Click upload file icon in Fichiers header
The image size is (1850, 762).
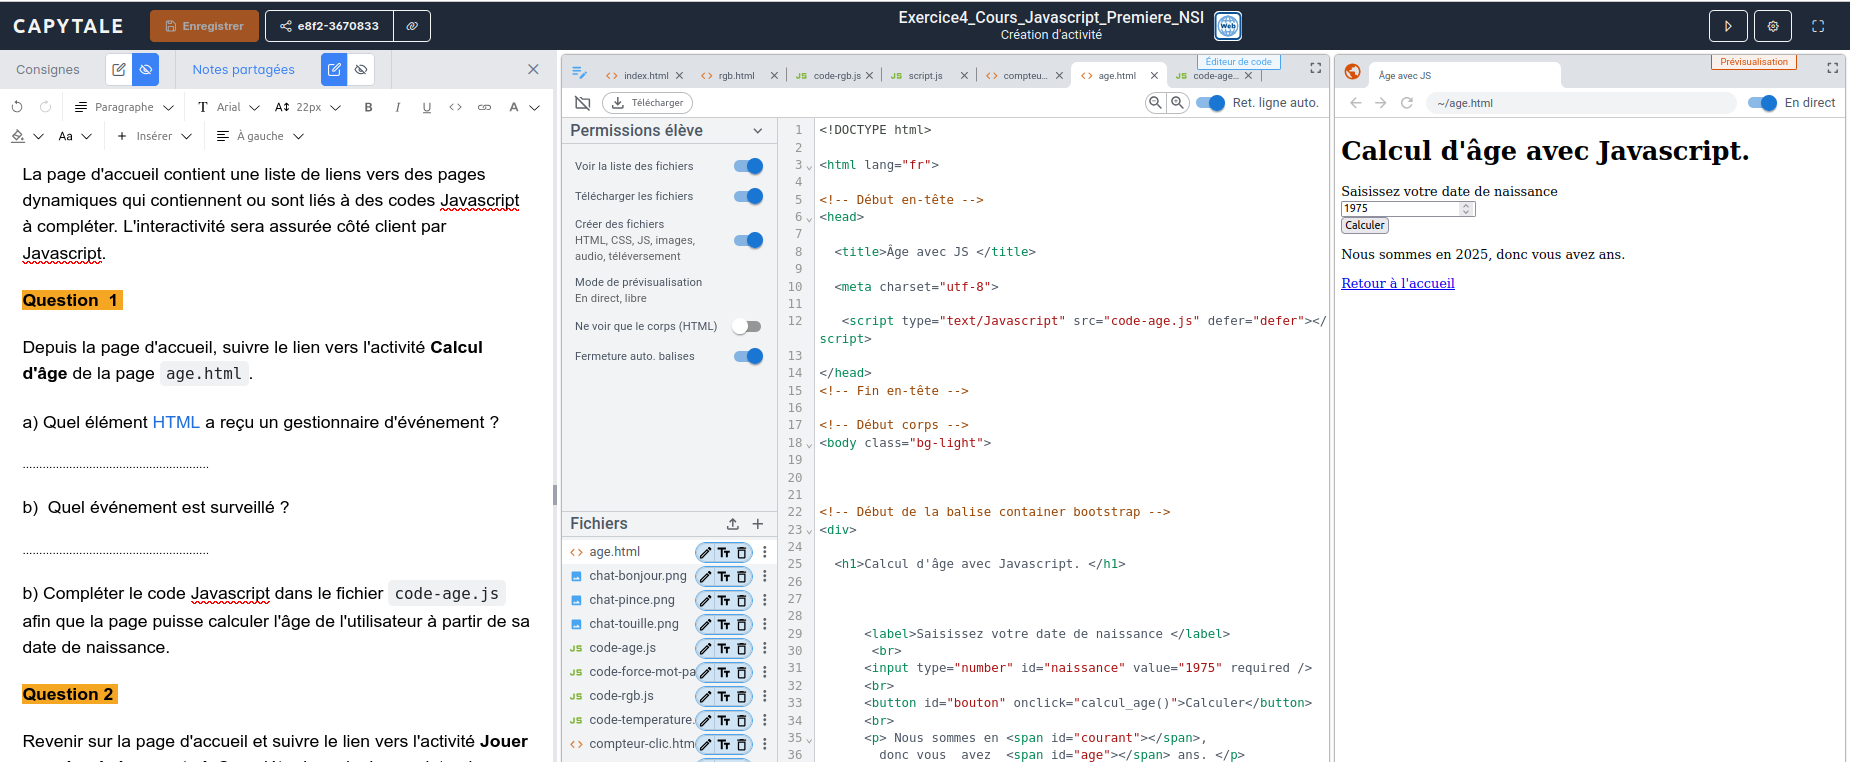(733, 524)
